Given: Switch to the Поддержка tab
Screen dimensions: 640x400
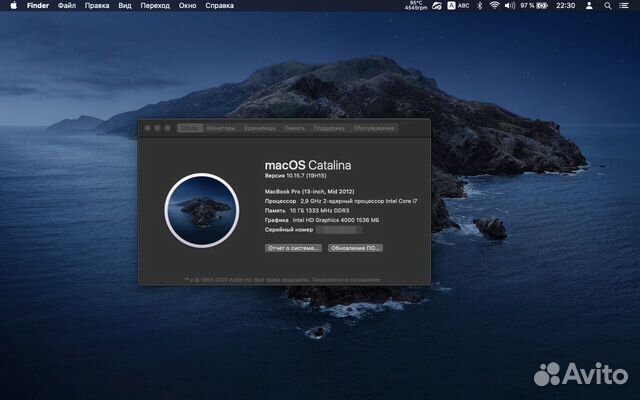Looking at the screenshot, I should pyautogui.click(x=329, y=128).
